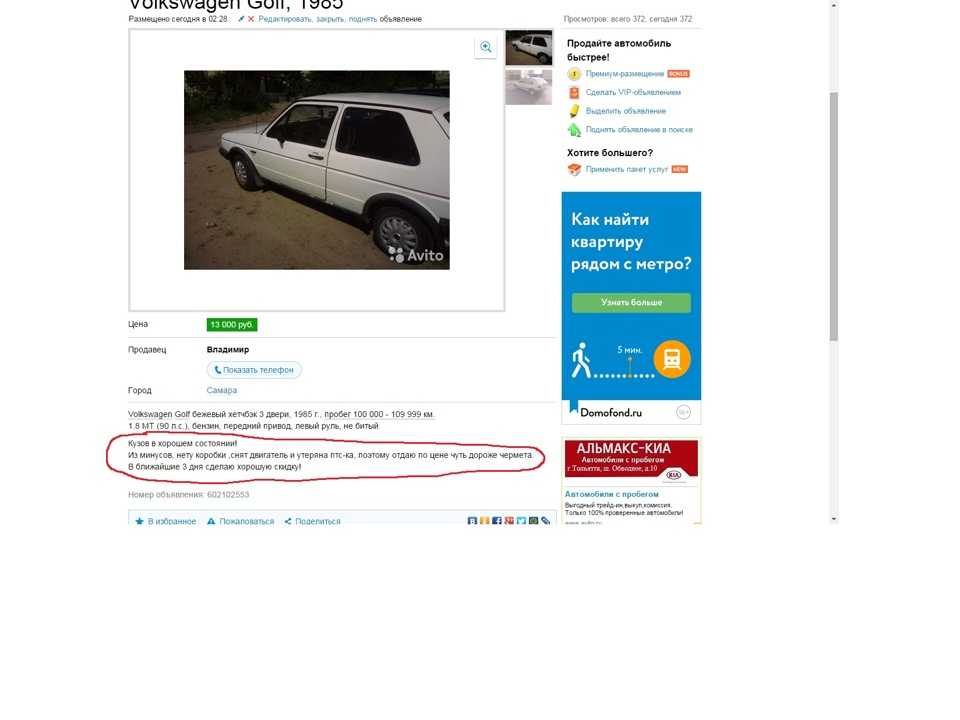Click the Facebook share icon

point(497,520)
